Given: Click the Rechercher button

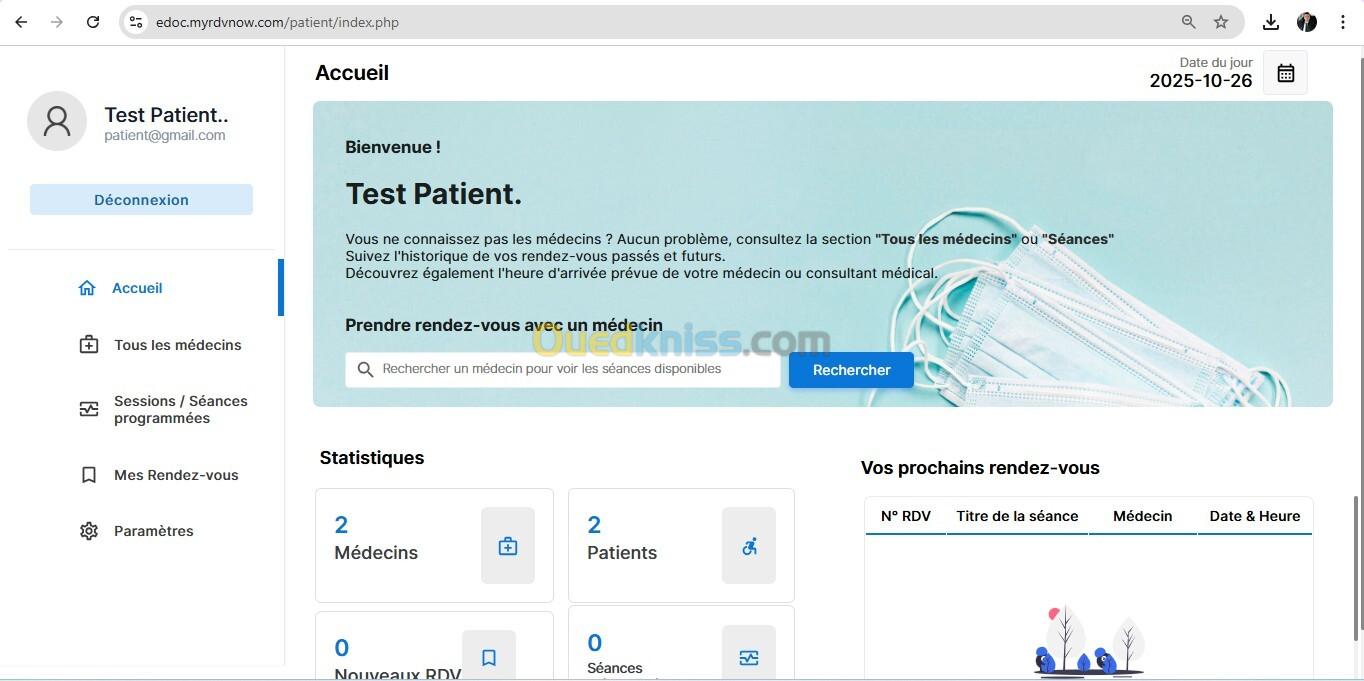Looking at the screenshot, I should coord(851,370).
